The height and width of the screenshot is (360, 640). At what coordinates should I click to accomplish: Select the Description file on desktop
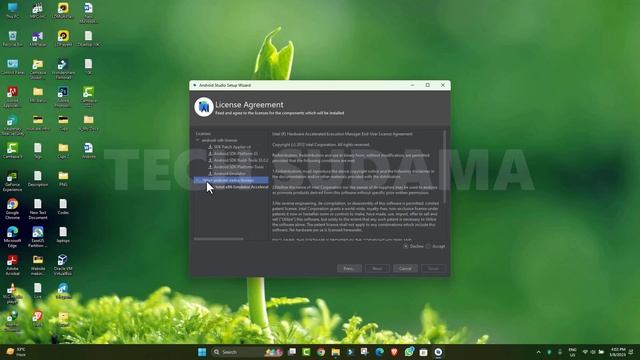tap(38, 178)
